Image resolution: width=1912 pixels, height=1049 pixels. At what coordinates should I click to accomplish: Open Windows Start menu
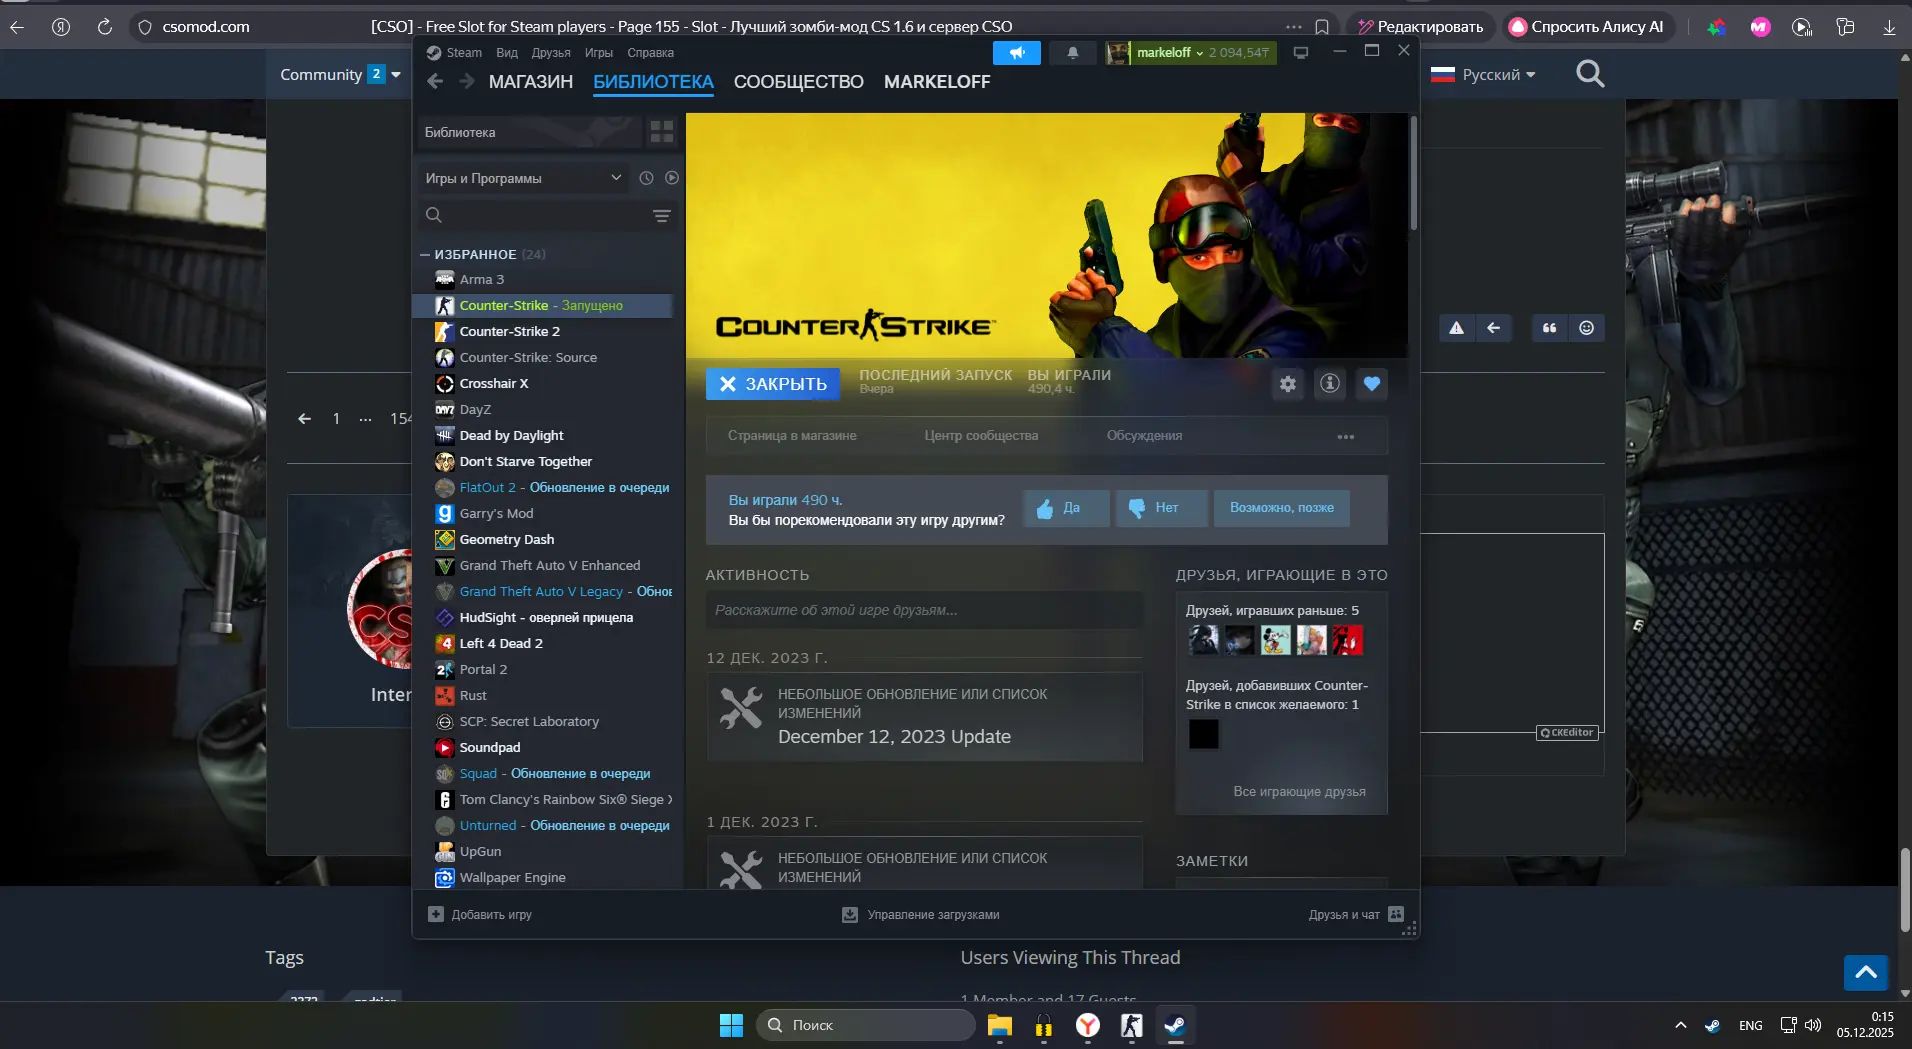click(x=731, y=1025)
